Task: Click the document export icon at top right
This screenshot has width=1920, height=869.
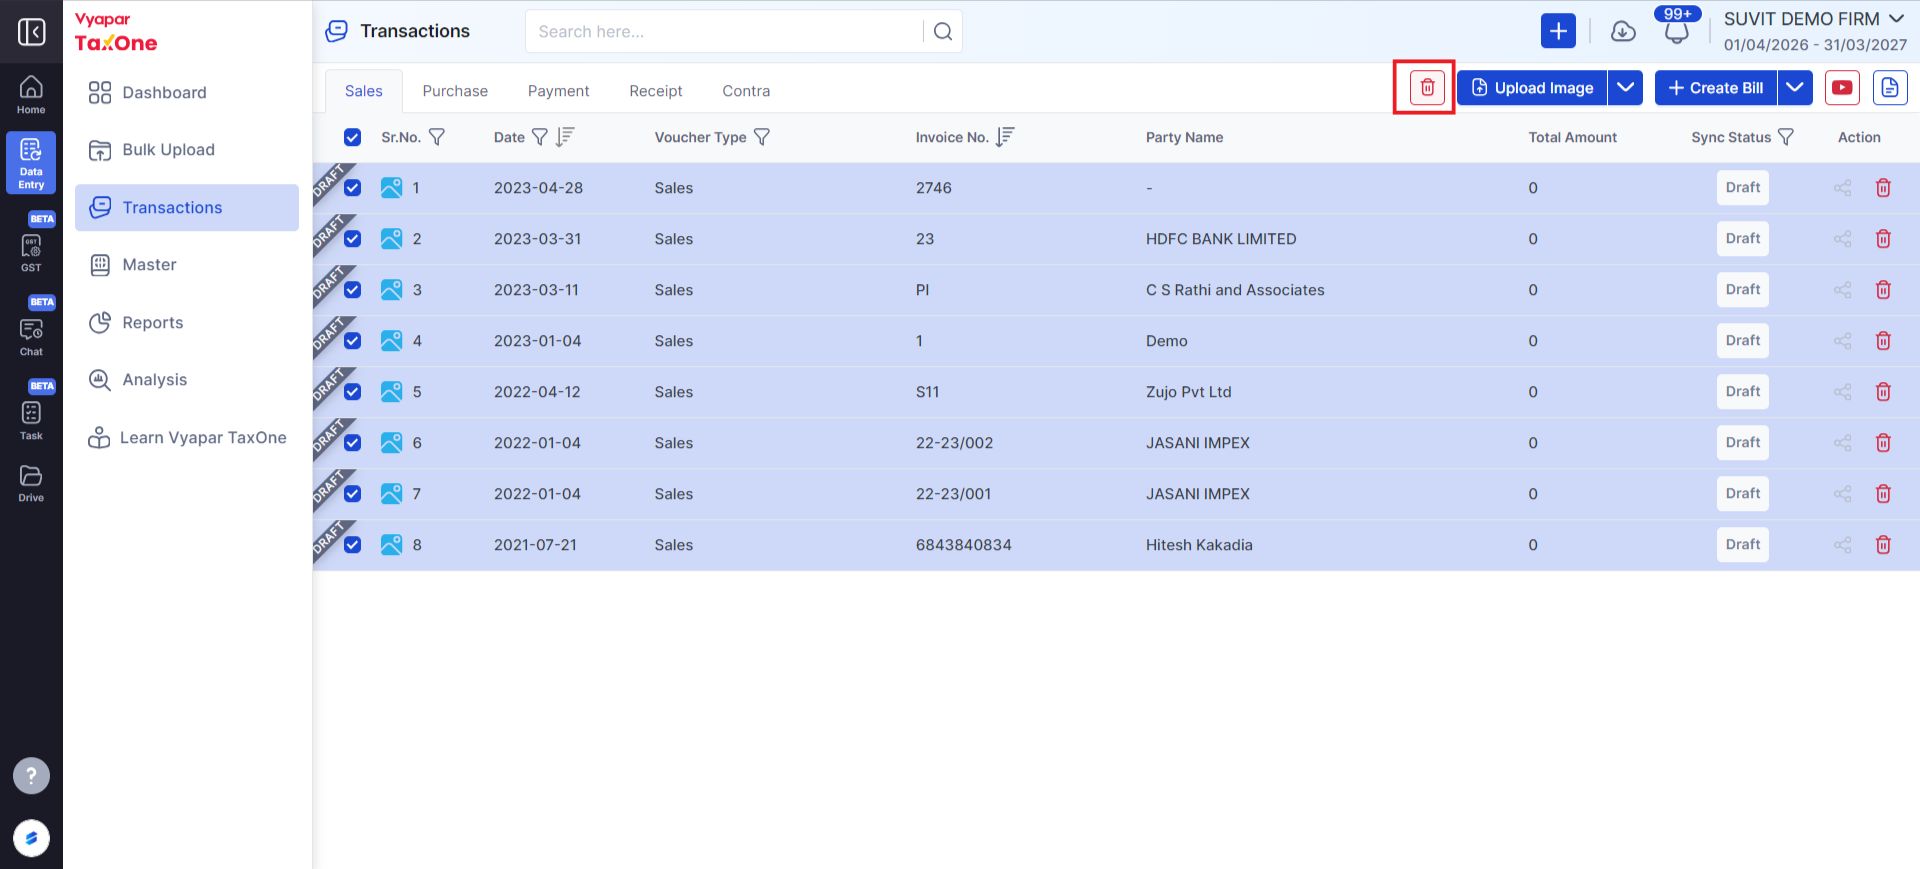Action: [1890, 88]
